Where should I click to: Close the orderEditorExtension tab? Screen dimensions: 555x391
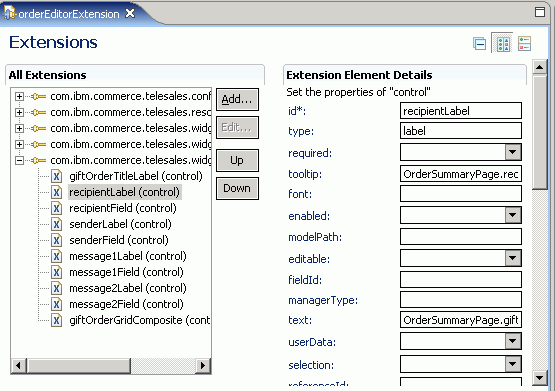tap(130, 13)
